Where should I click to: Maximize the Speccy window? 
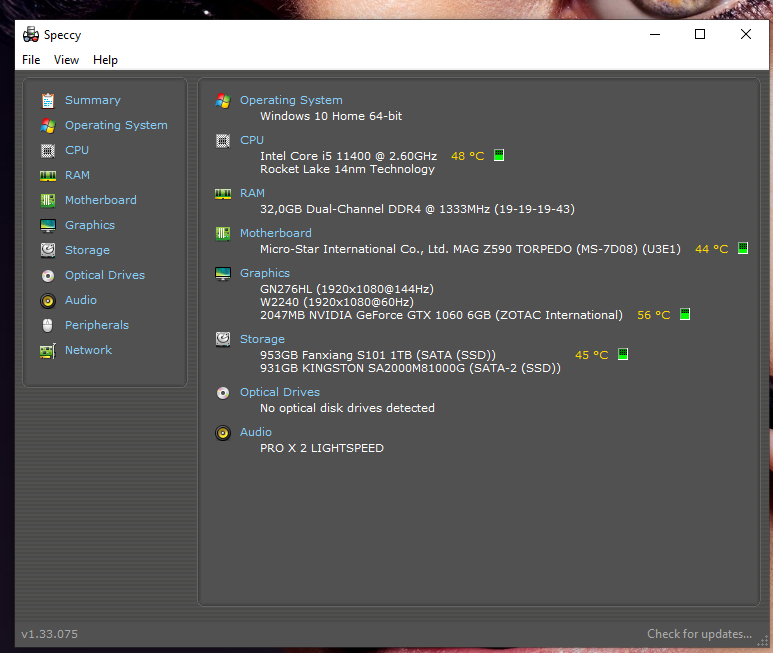[700, 34]
